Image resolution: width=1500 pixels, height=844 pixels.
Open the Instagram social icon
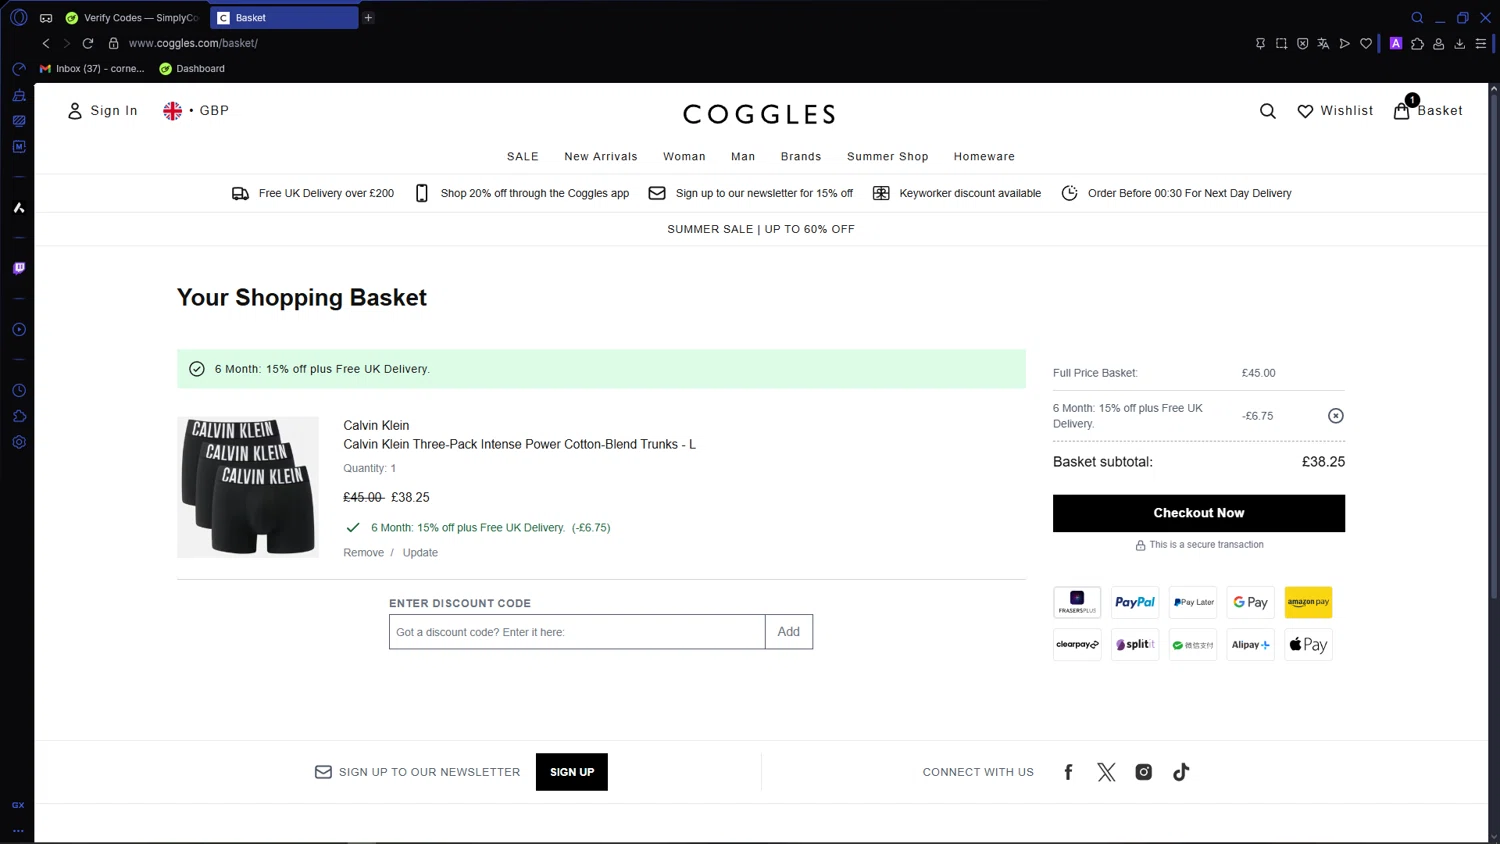1143,772
